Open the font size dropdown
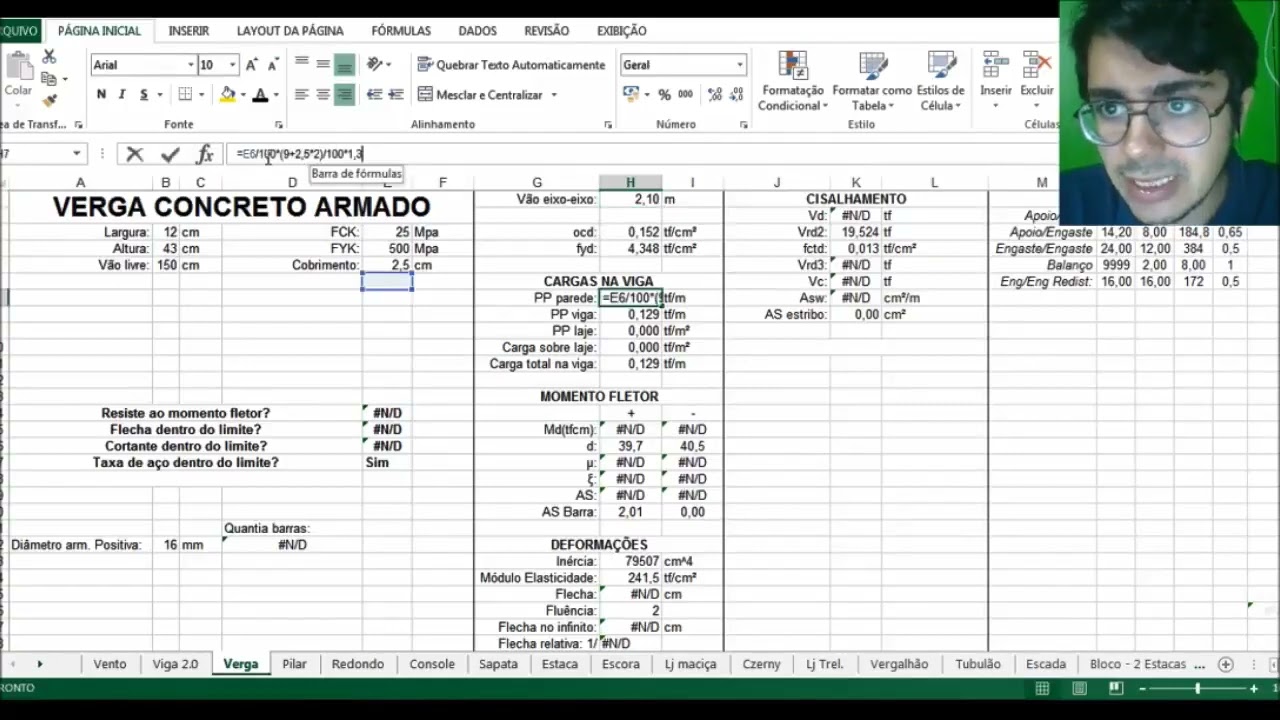 coord(232,65)
